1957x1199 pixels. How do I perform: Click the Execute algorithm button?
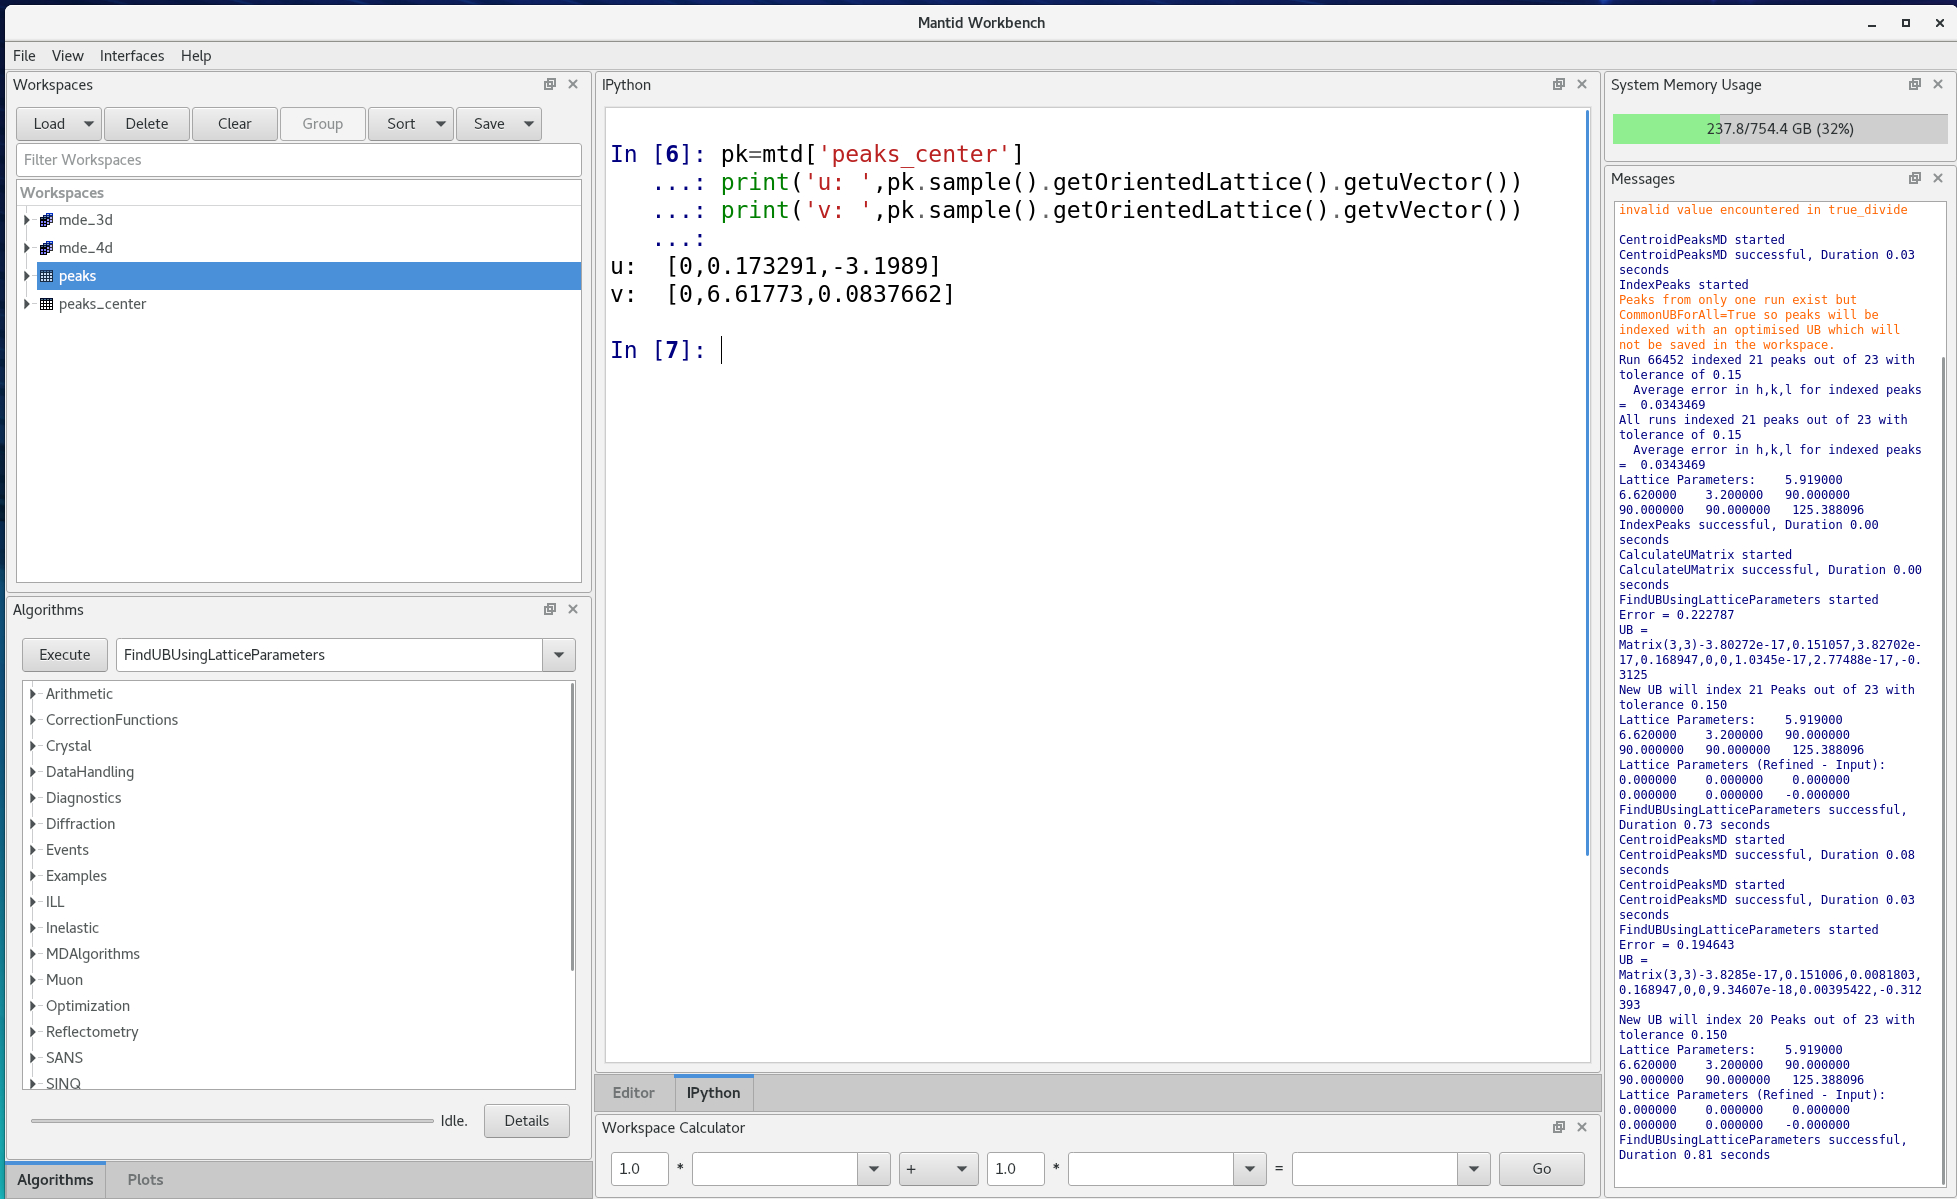(64, 654)
